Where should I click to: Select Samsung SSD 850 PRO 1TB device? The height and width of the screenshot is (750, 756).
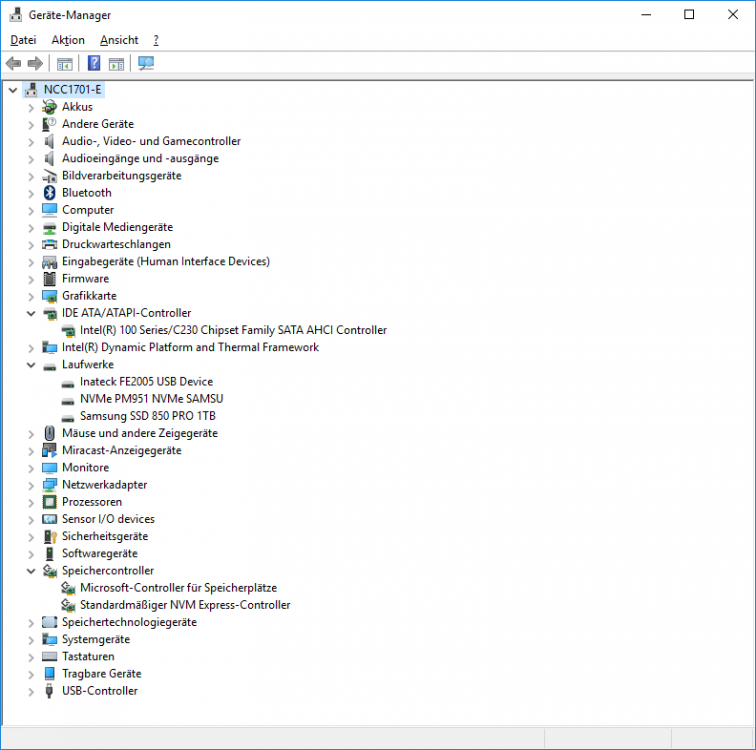[147, 416]
